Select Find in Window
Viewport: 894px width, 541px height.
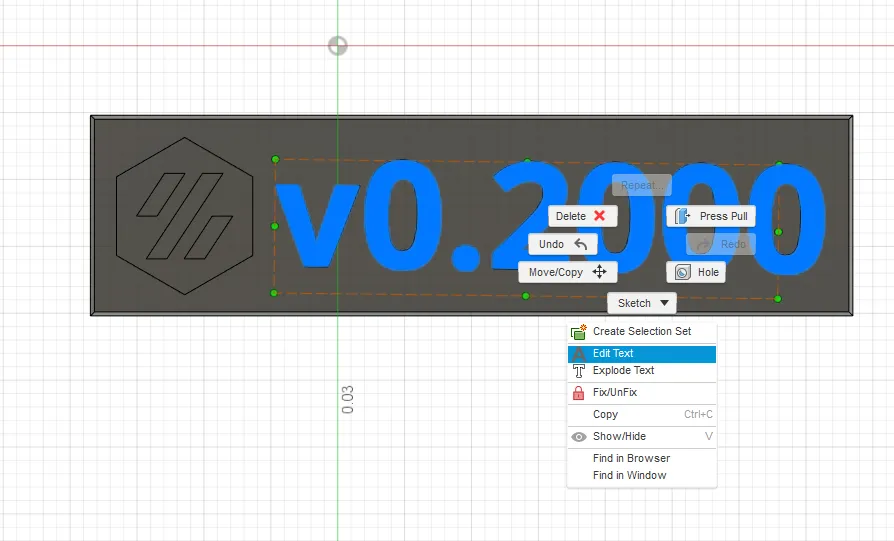[642, 475]
